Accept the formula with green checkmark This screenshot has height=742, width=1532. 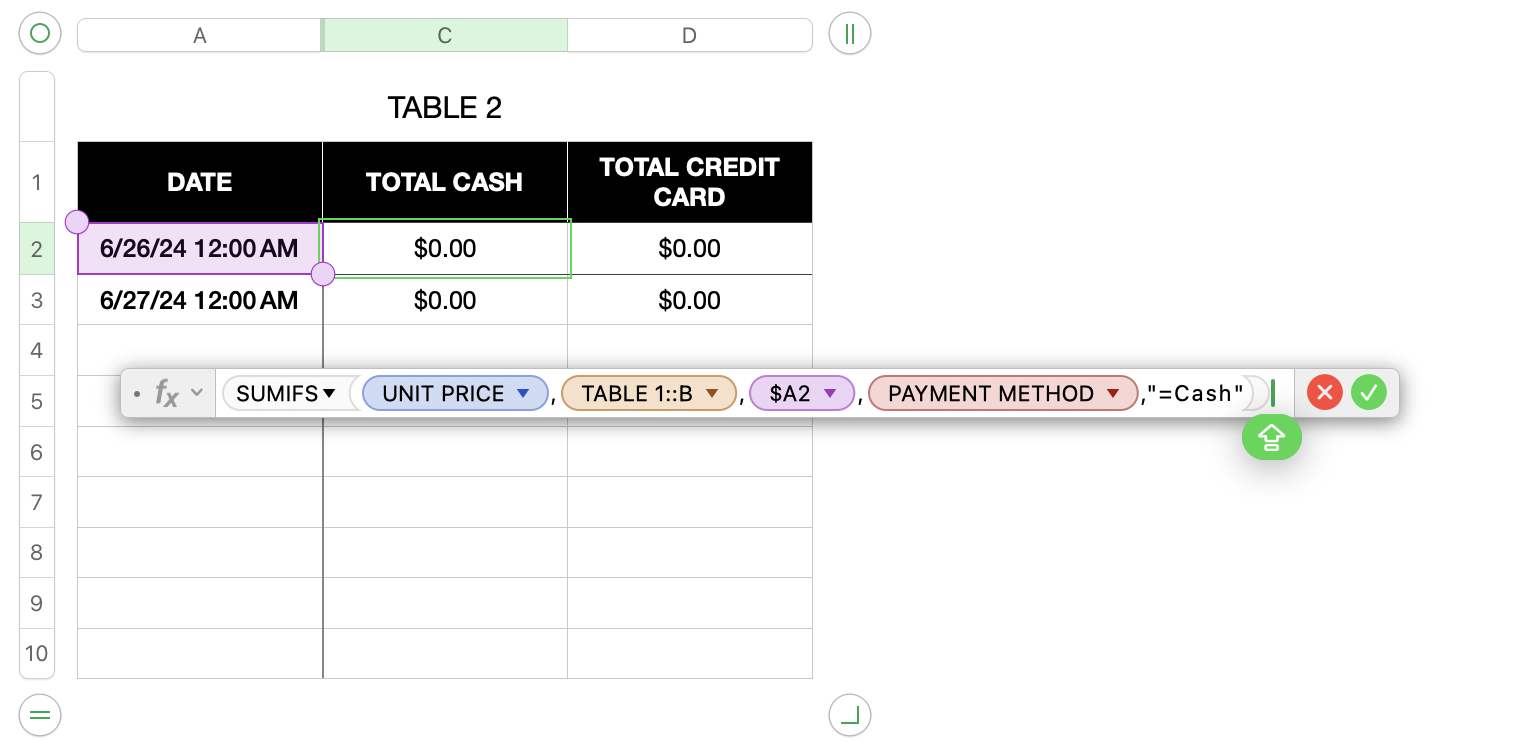coord(1369,393)
